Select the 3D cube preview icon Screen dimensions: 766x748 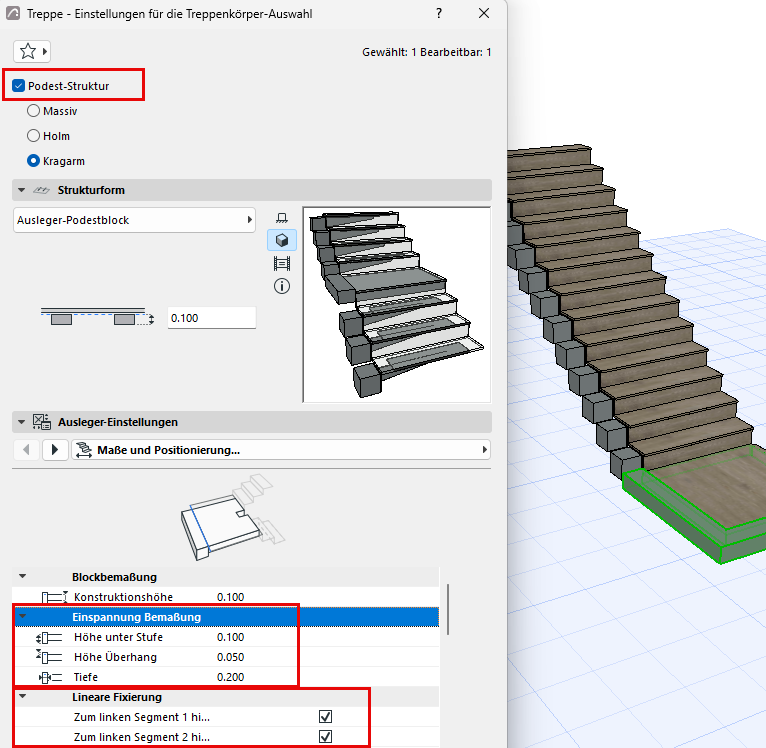[x=282, y=240]
